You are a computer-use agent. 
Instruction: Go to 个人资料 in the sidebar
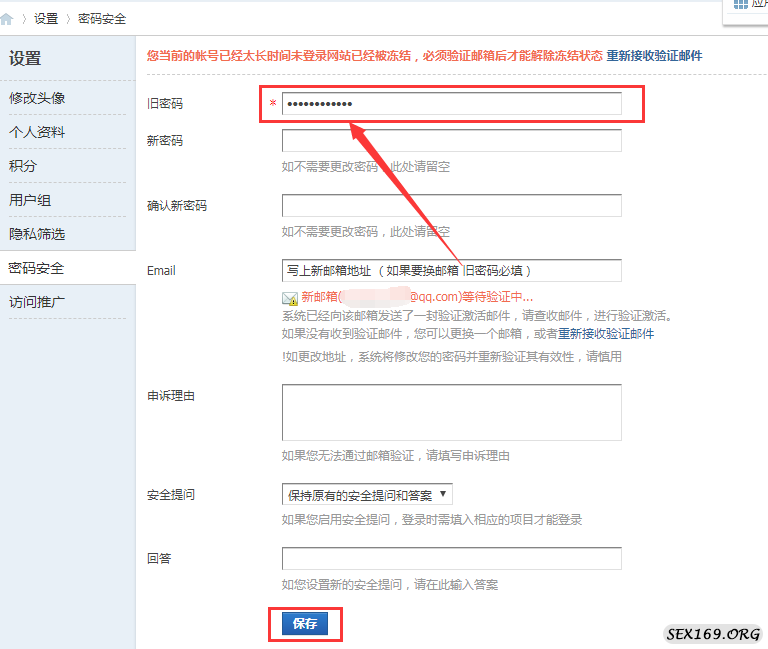point(37,132)
